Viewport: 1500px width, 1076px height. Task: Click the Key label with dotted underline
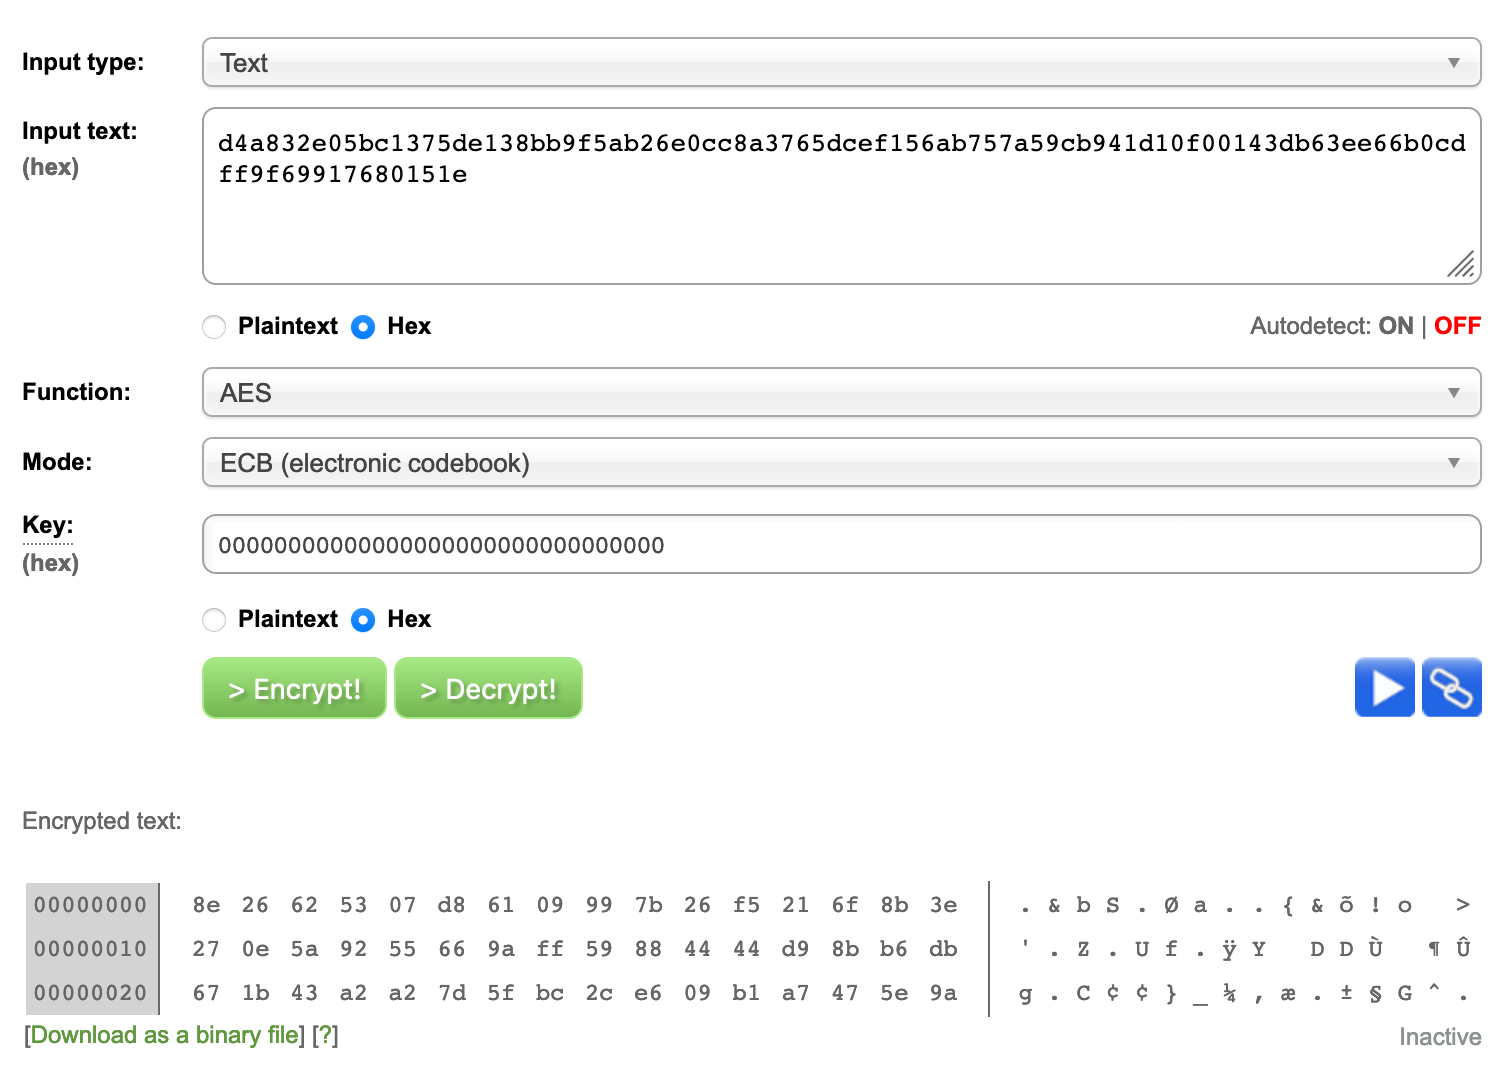[x=47, y=526]
